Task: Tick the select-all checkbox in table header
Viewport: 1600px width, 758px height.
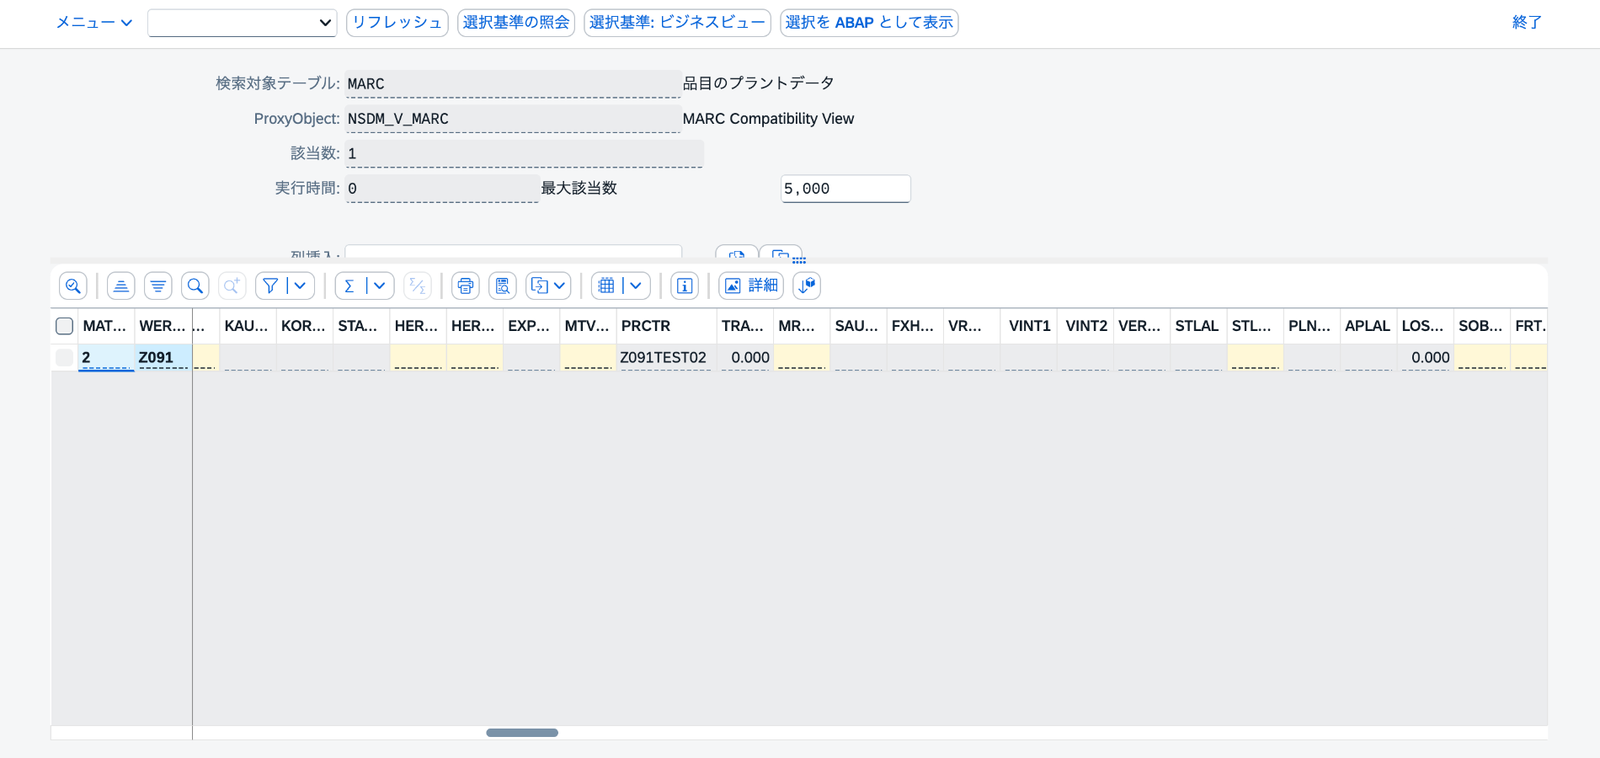Action: point(64,326)
